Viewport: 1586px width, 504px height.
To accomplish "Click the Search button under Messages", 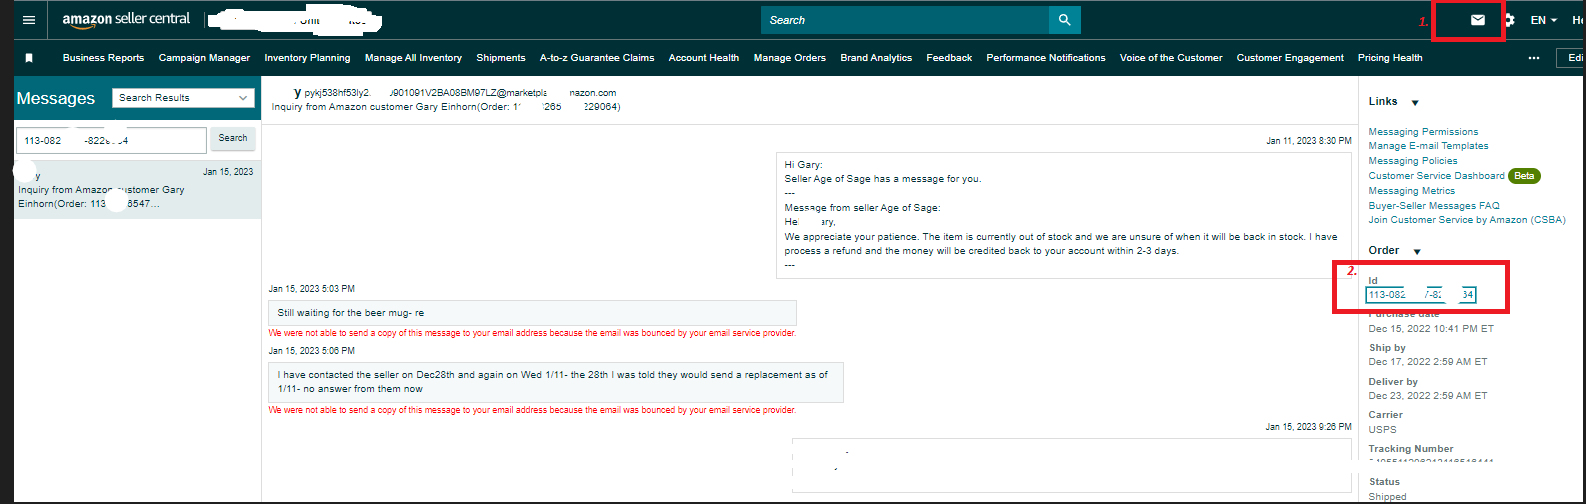I will (233, 139).
